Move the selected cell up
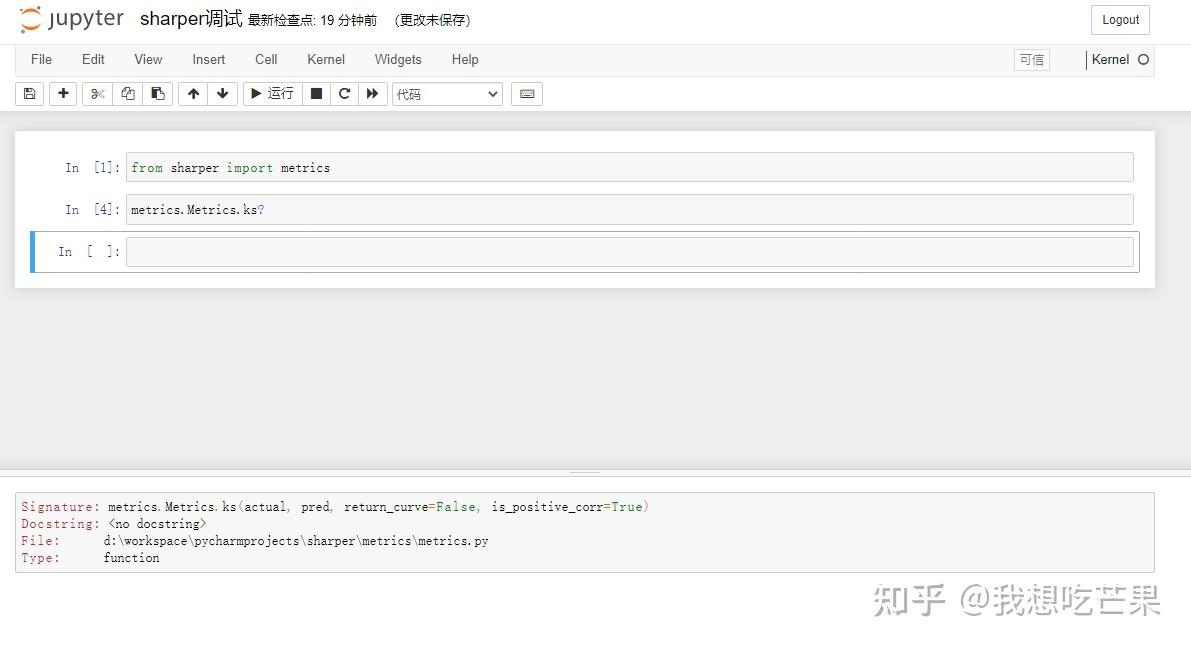Image resolution: width=1191 pixels, height=648 pixels. [x=192, y=93]
